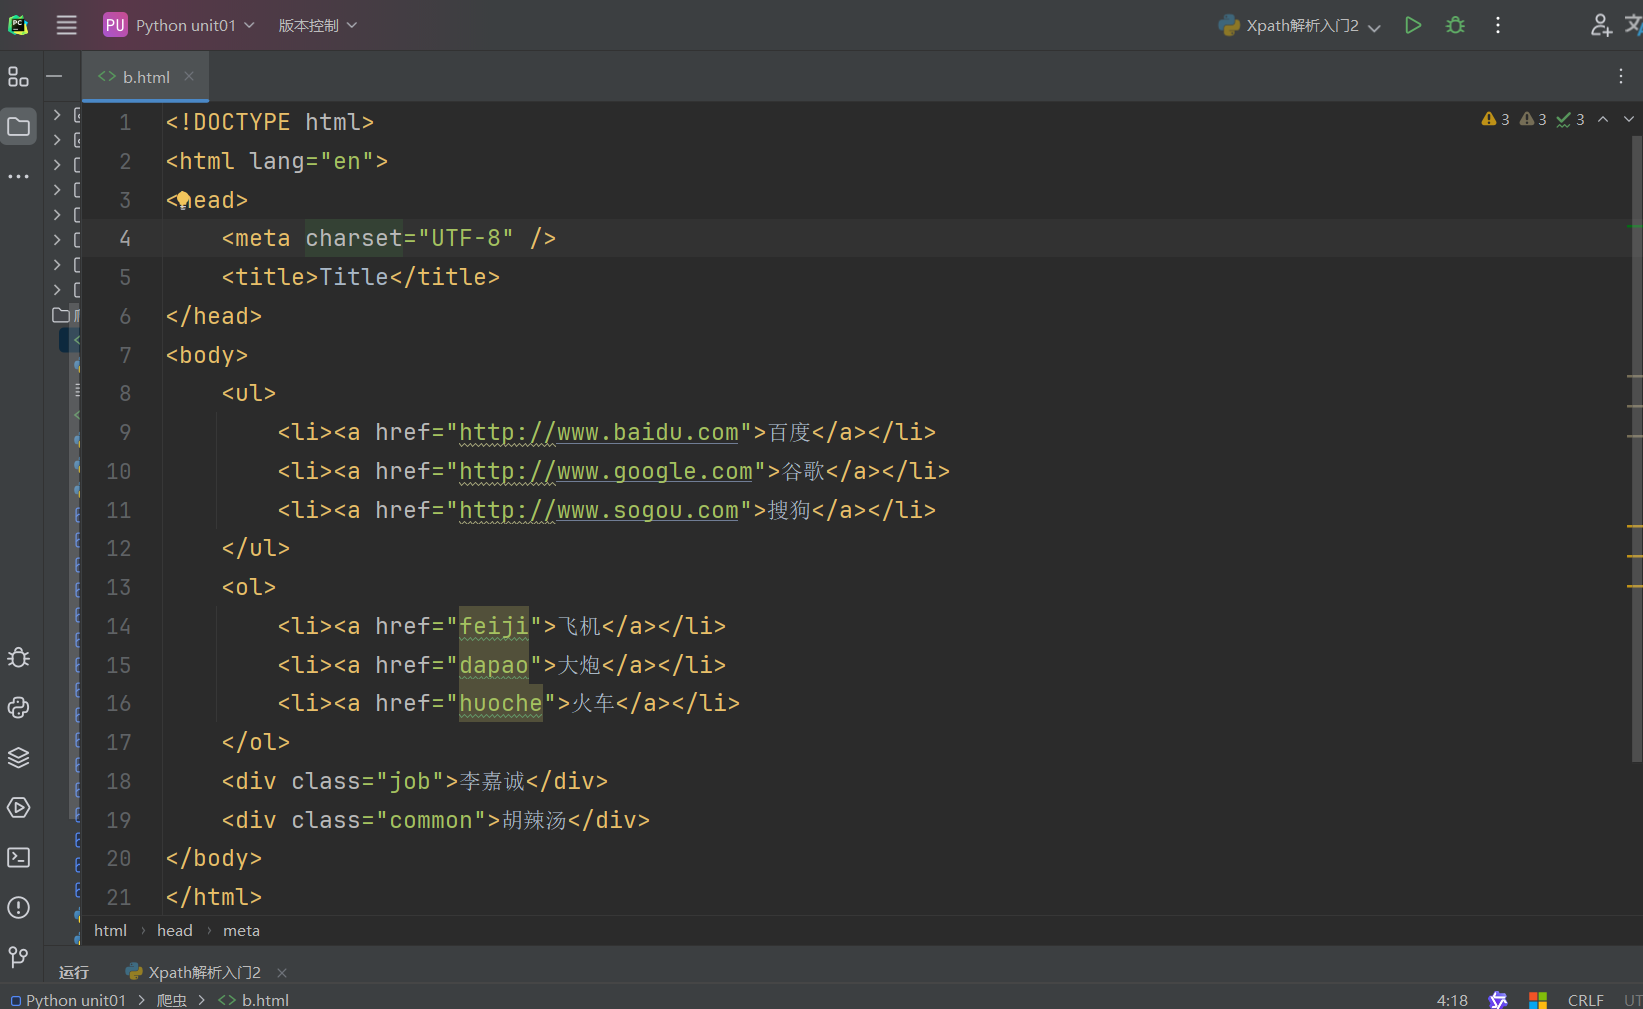This screenshot has height=1009, width=1643.
Task: Close the Xpath解析入门2 run tab
Action: pyautogui.click(x=282, y=973)
